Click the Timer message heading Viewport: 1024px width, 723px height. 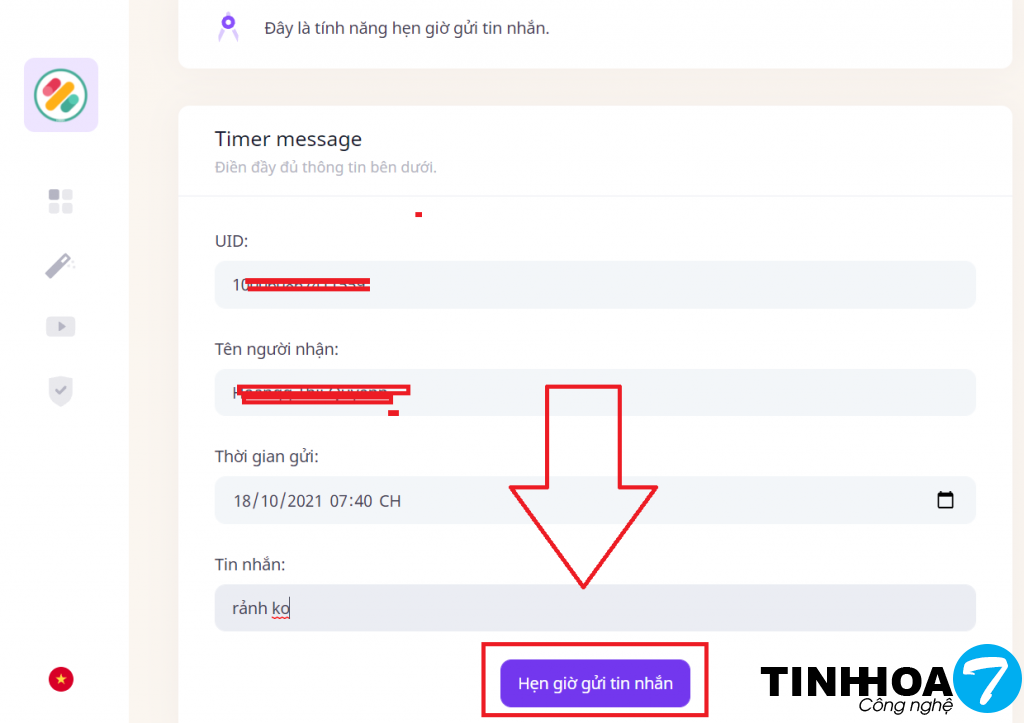(288, 139)
